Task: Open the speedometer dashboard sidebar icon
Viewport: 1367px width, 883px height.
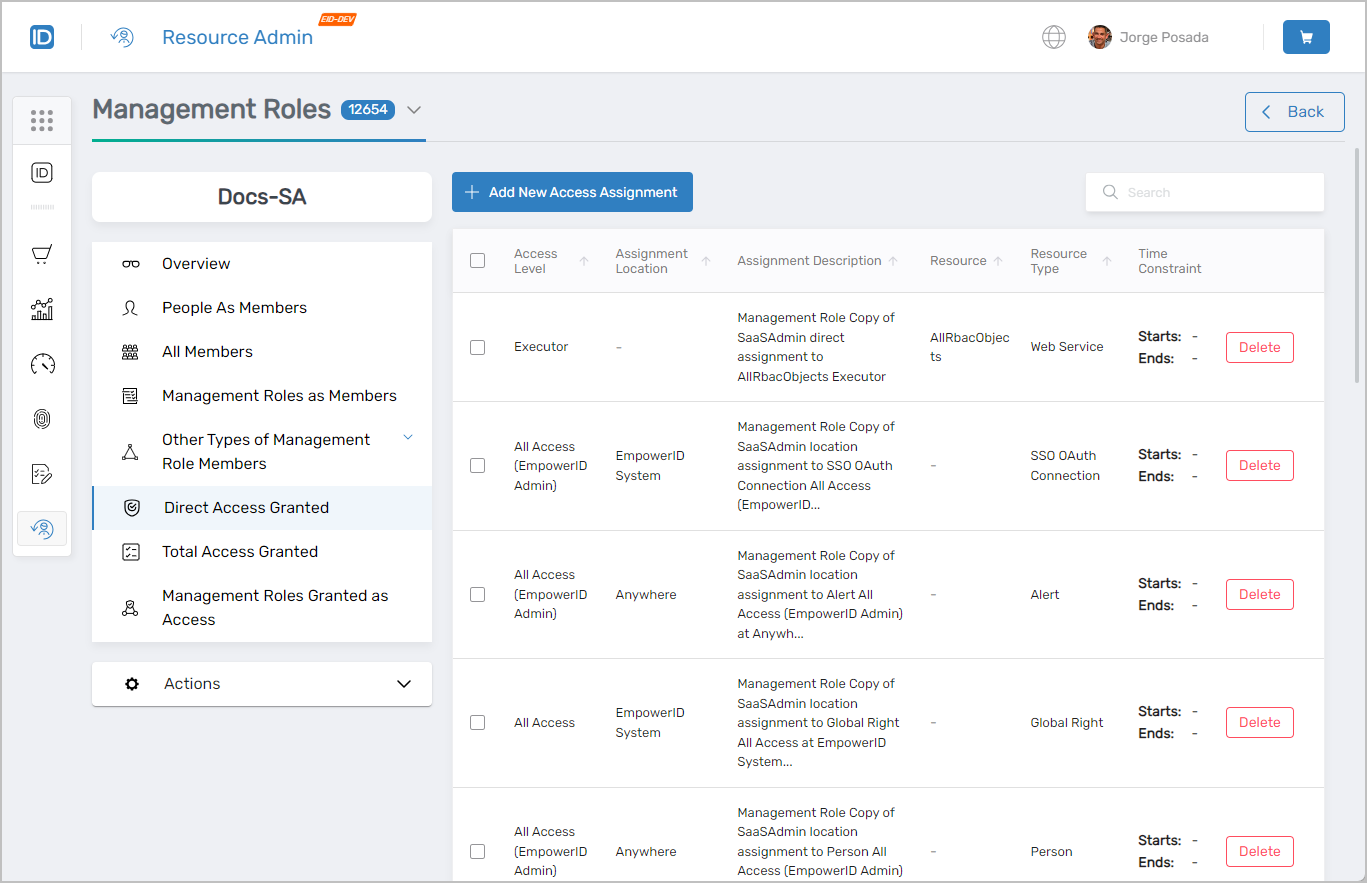Action: [x=42, y=364]
